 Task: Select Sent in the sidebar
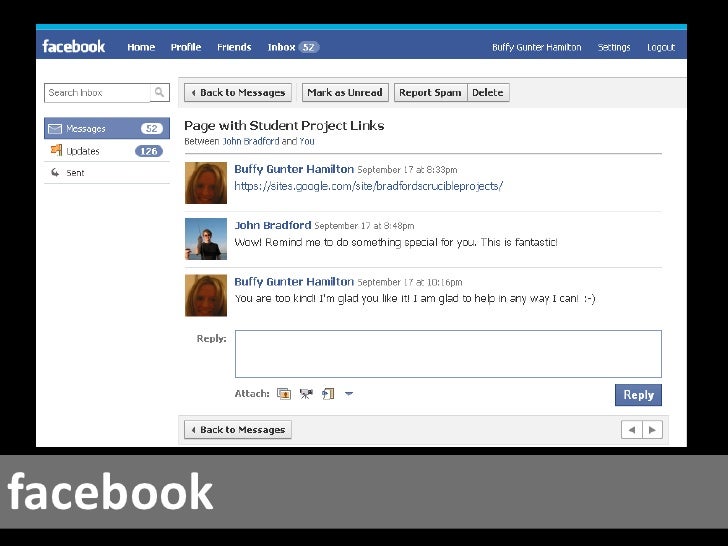coord(107,173)
